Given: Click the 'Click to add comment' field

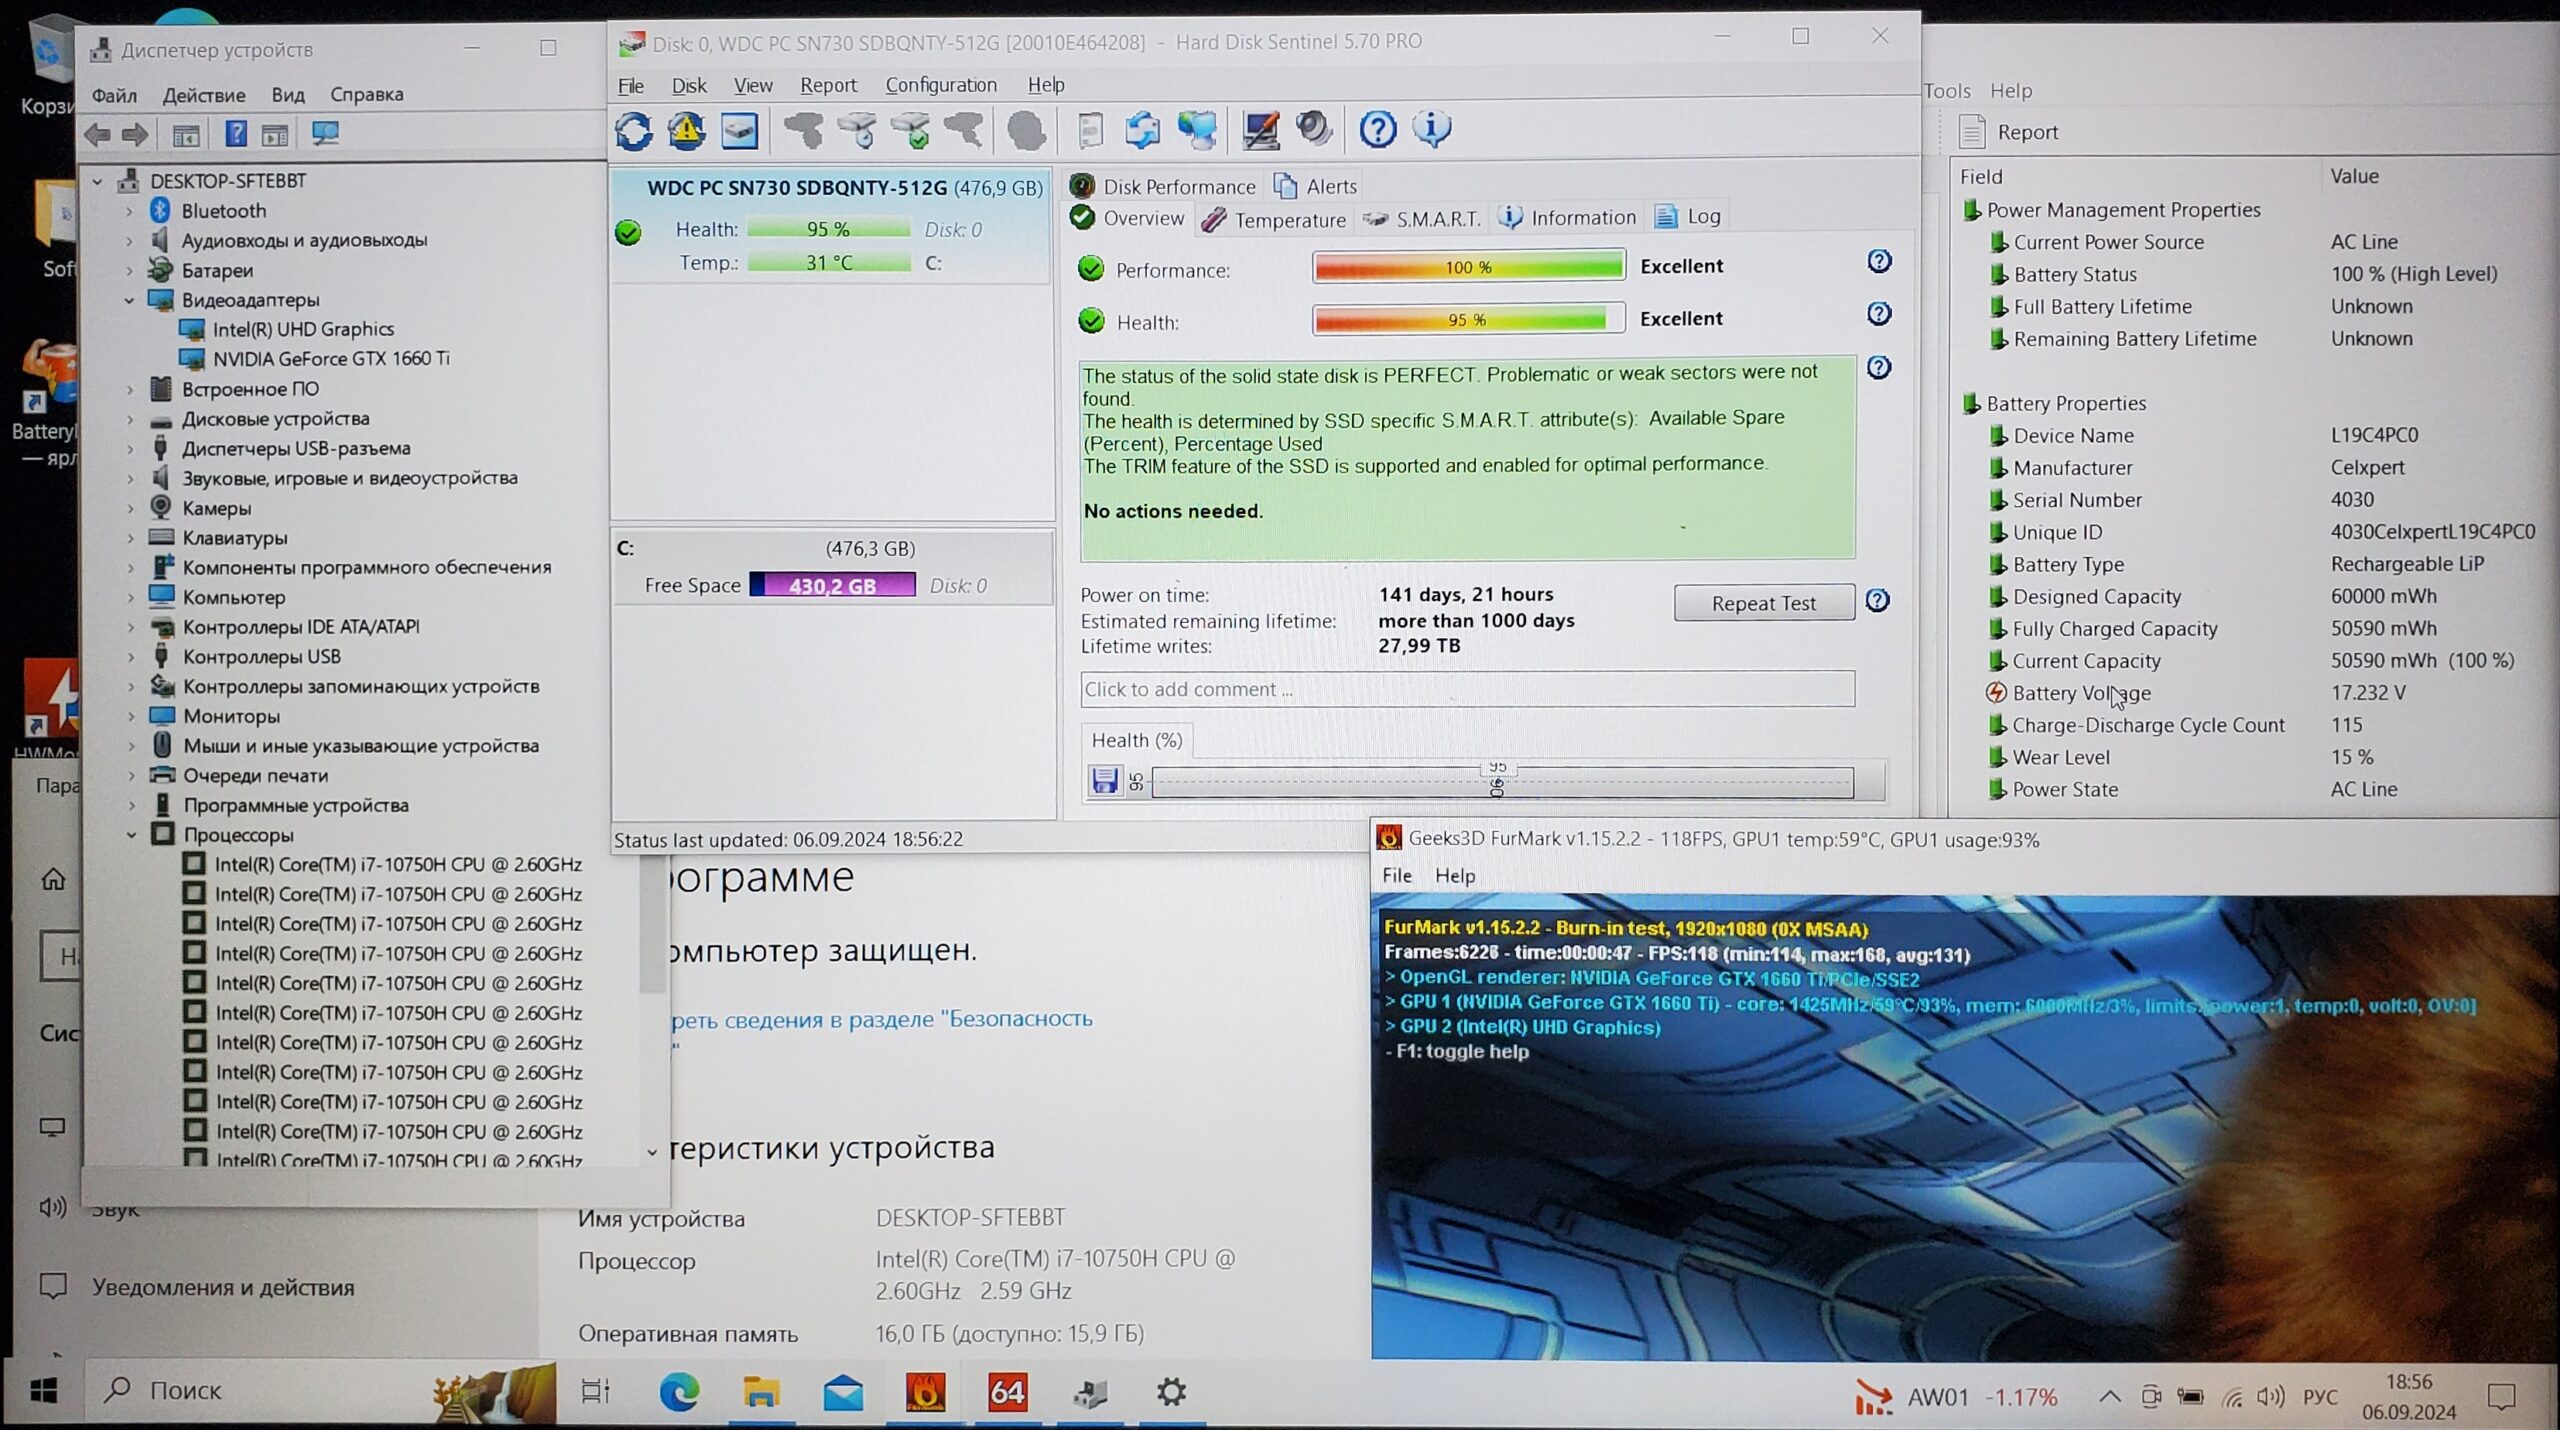Looking at the screenshot, I should (1466, 689).
